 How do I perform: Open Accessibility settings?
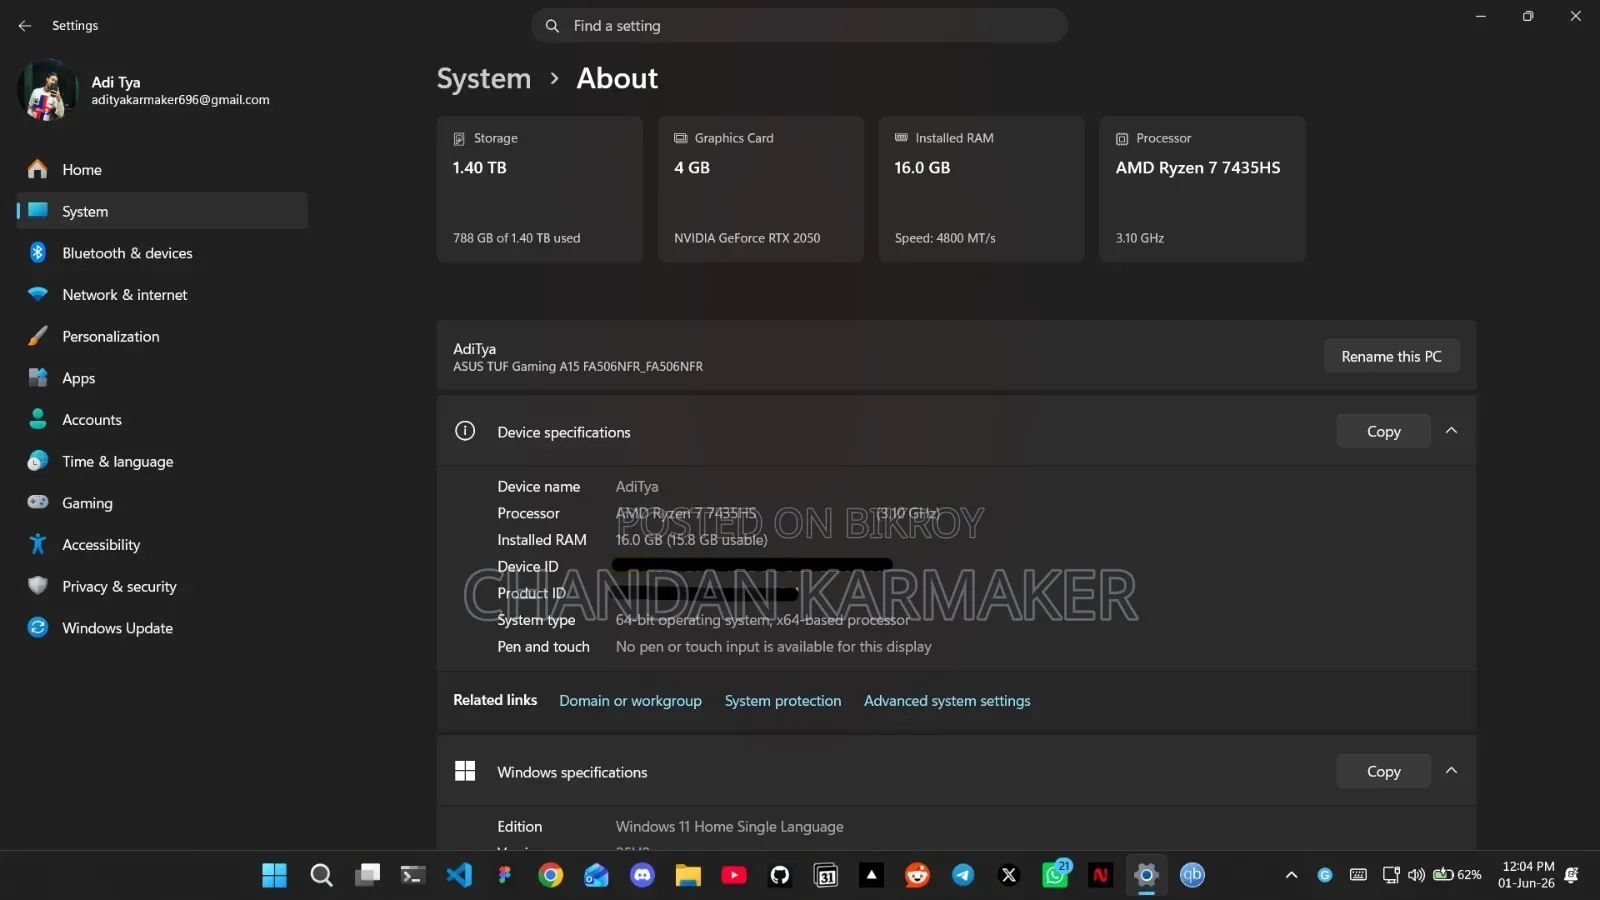click(162, 545)
